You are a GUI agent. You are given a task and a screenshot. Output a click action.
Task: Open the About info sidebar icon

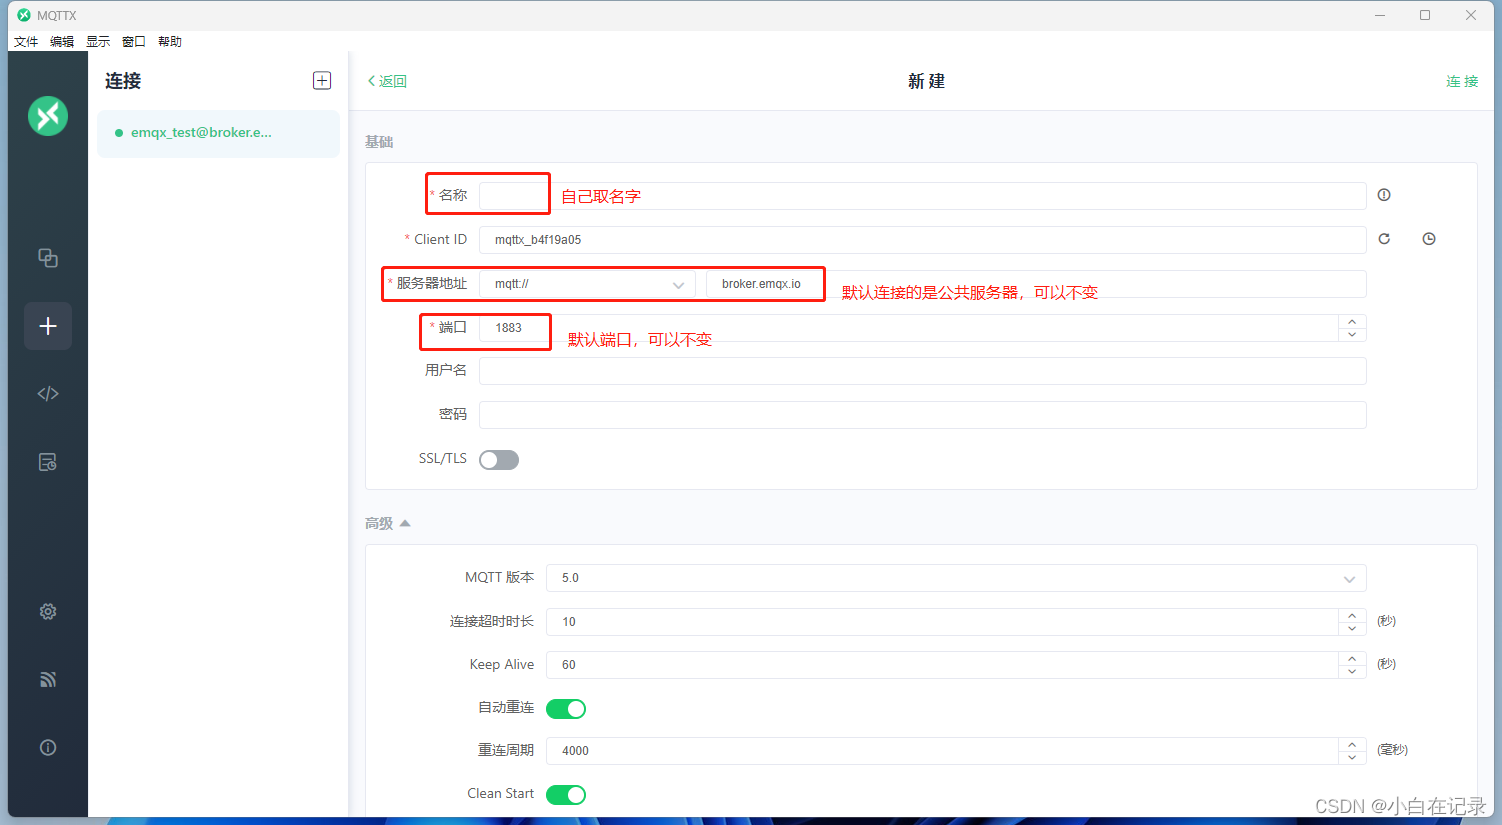(48, 748)
